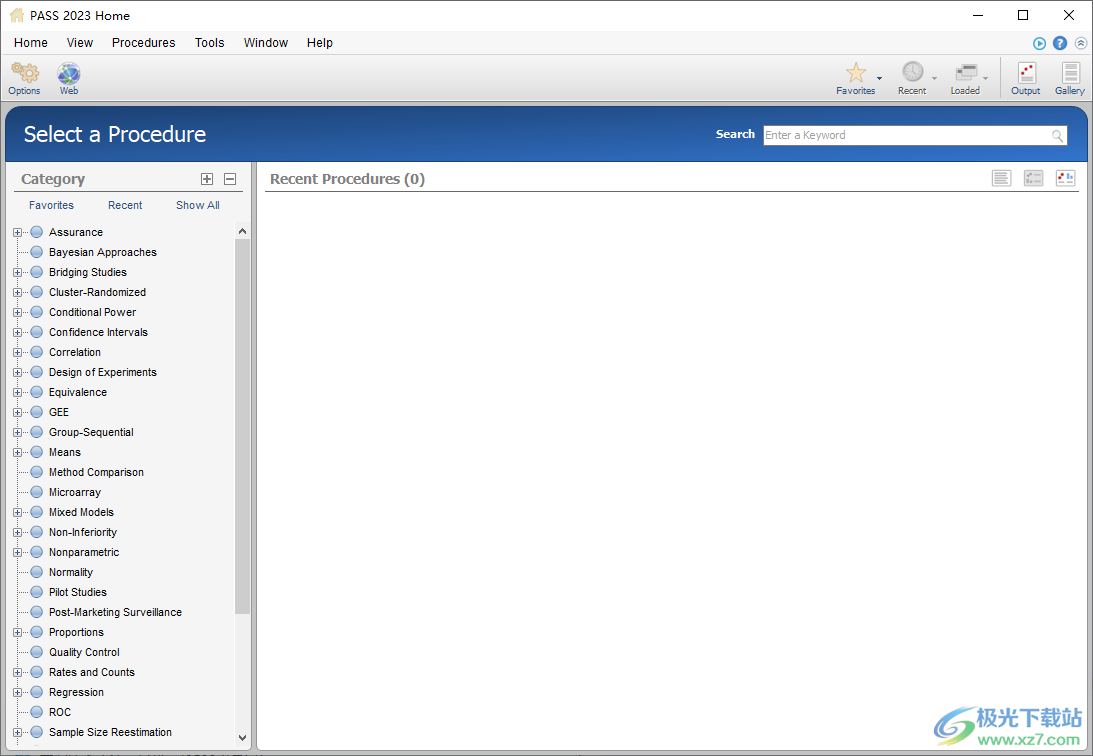Screen dimensions: 1093x756
Task: Collapse all categories with minus icon
Action: tap(230, 179)
